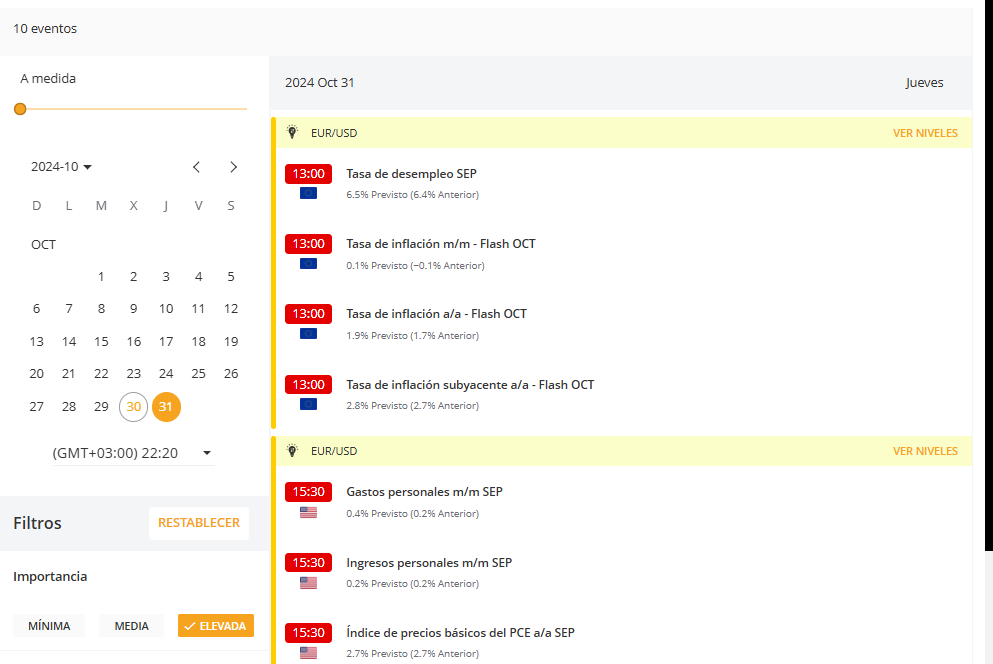Open the Tasa de desempleo SEP event
Screen dimensions: 993x664
click(x=410, y=173)
